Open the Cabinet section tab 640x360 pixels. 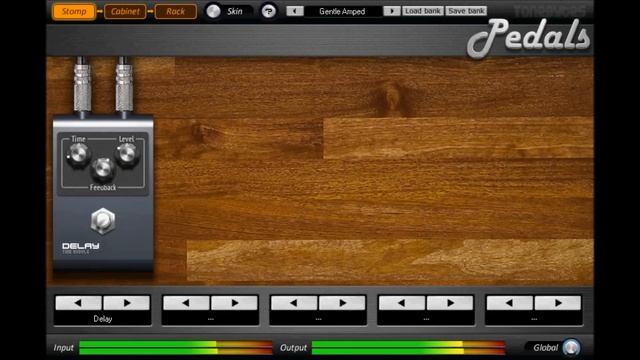[x=125, y=11]
